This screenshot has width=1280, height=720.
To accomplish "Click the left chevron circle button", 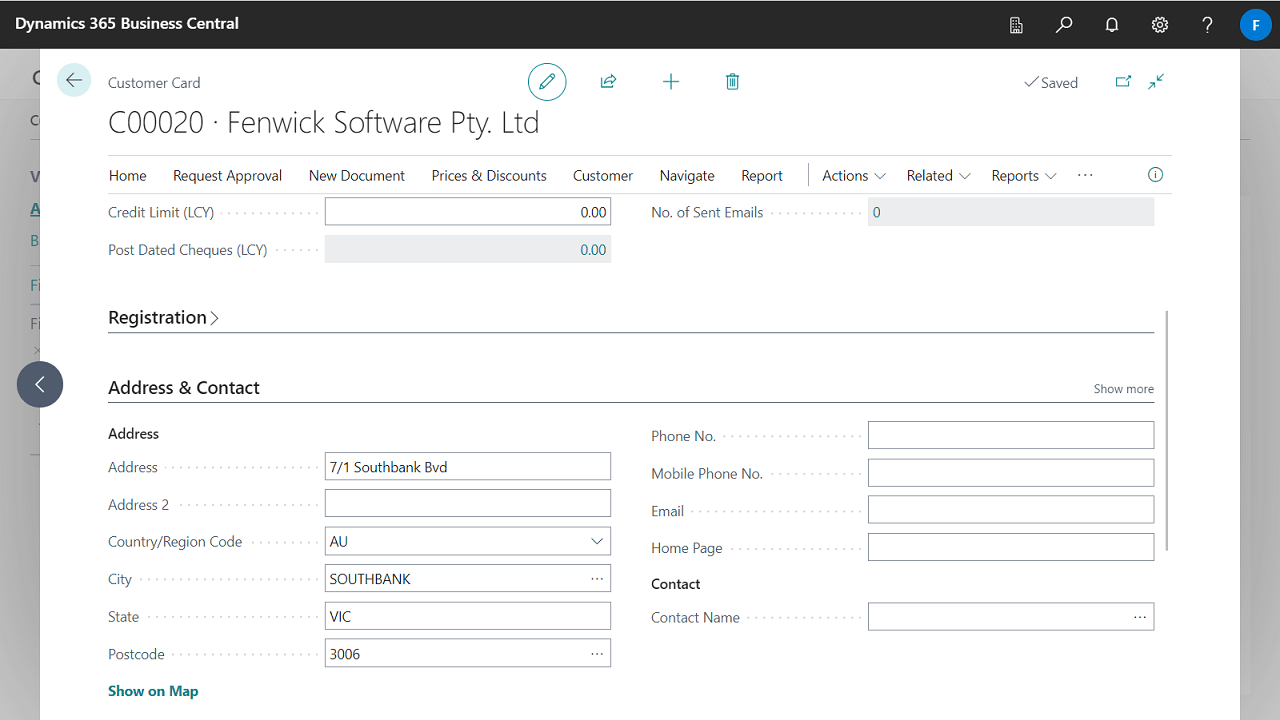I will pos(40,384).
